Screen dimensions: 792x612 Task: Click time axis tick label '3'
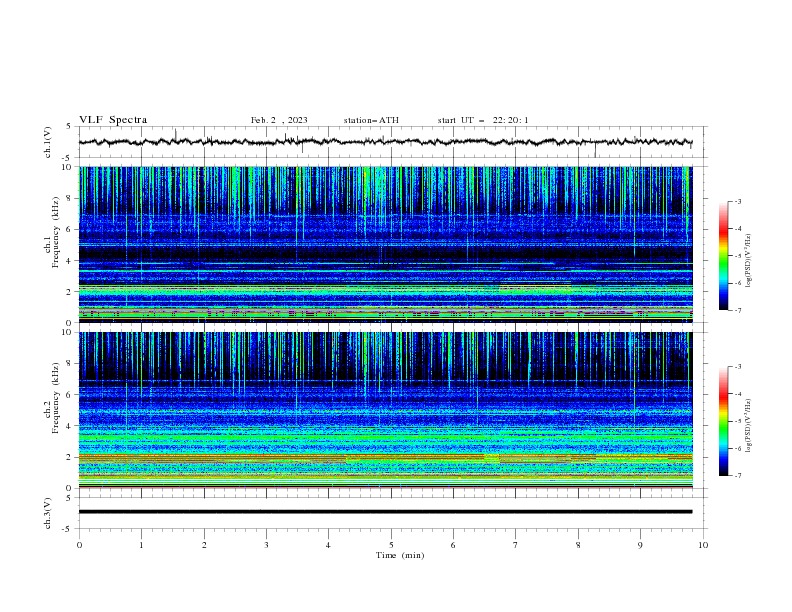click(266, 545)
